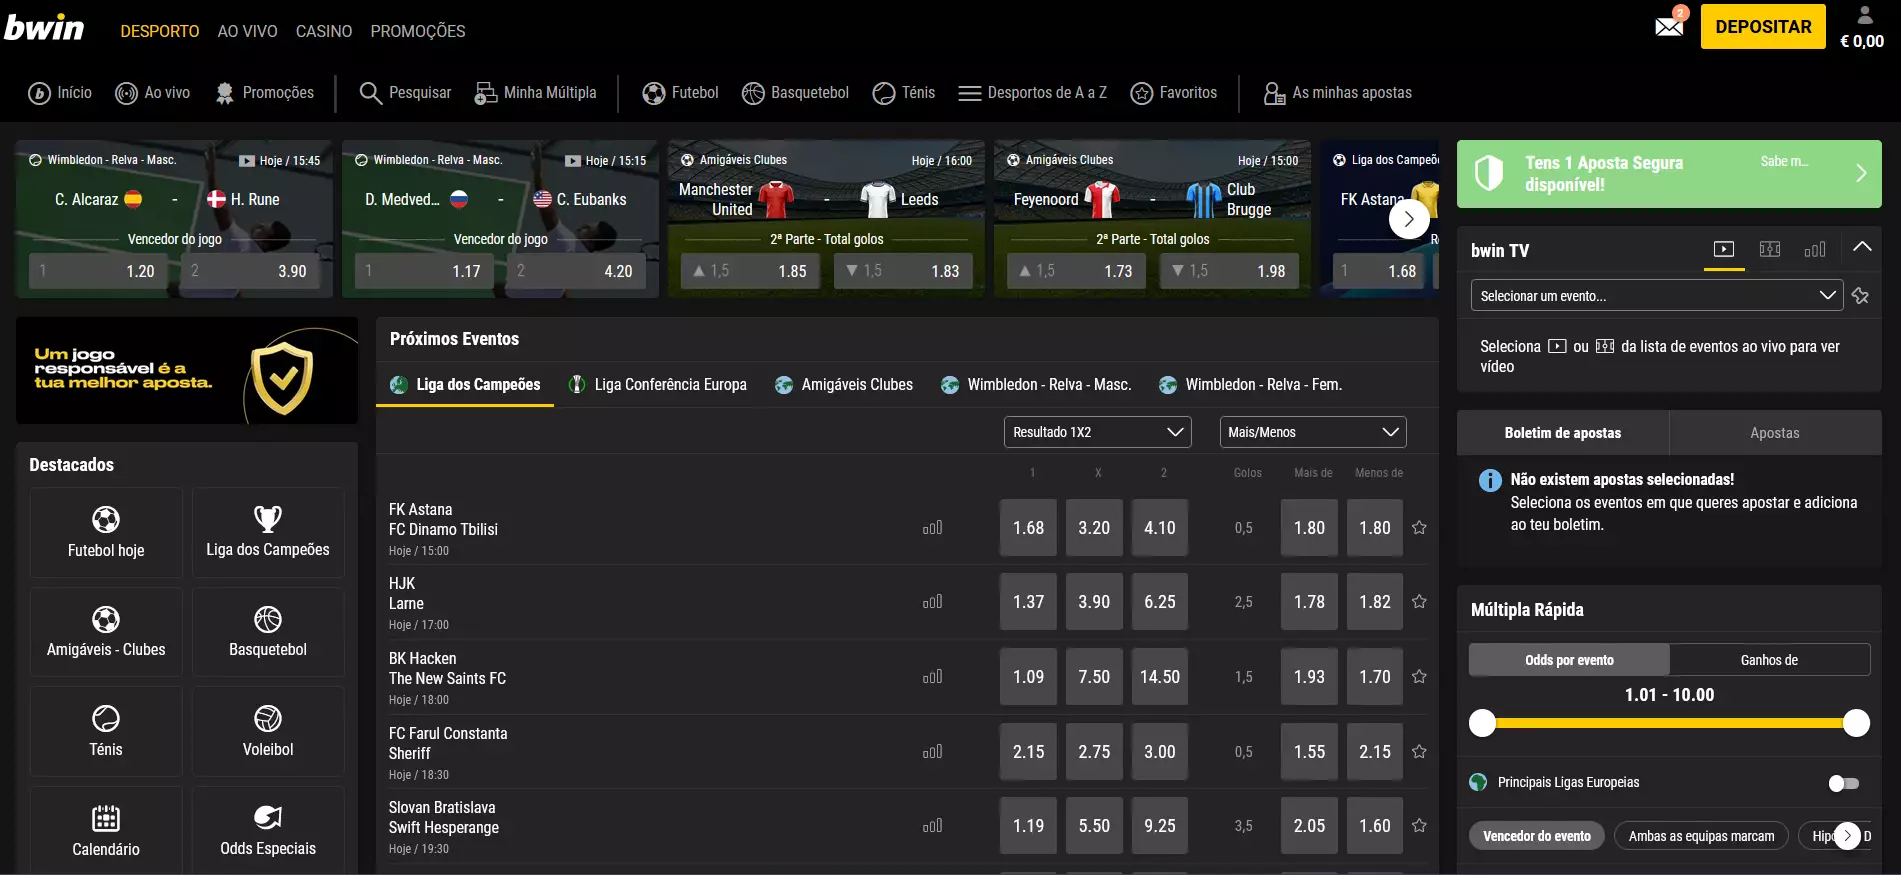Go to Início home

coord(60,93)
